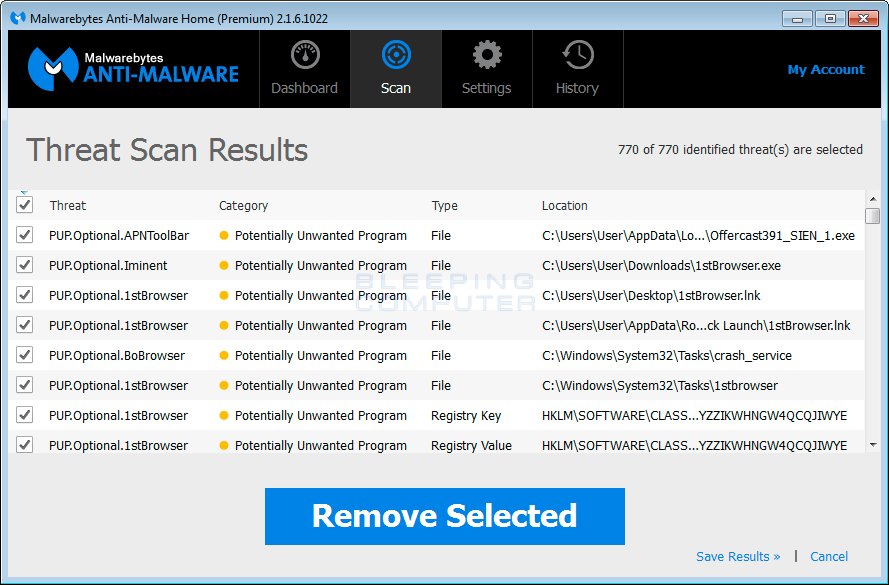
Task: Select the Offercast391_SIEN_1.exe location text
Action: (x=698, y=236)
